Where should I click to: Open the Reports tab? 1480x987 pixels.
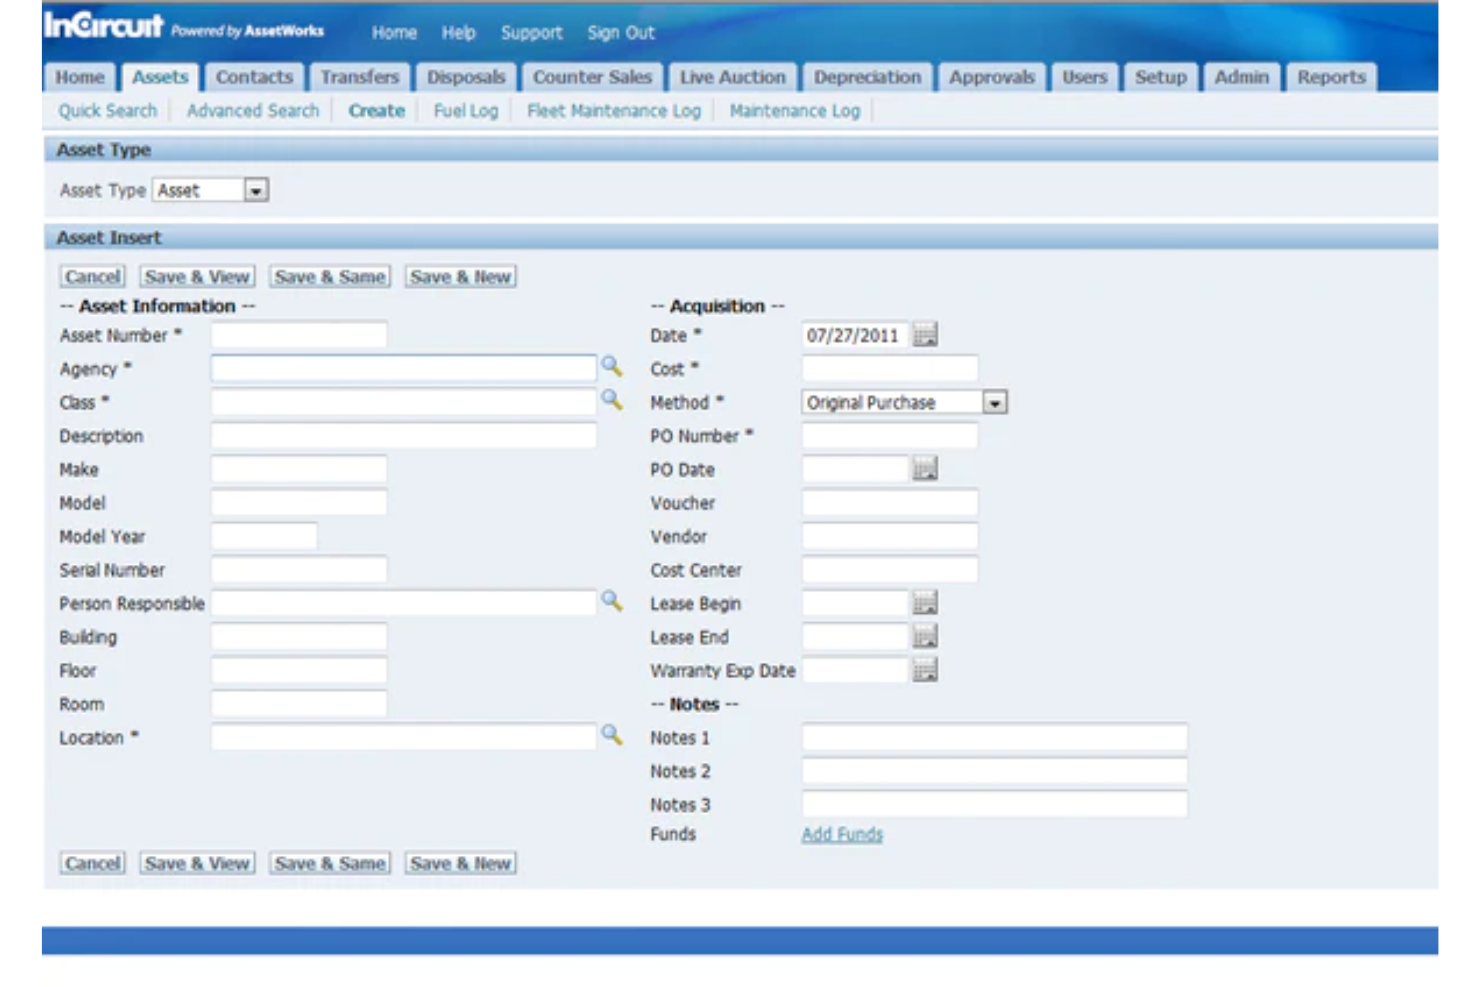tap(1331, 76)
